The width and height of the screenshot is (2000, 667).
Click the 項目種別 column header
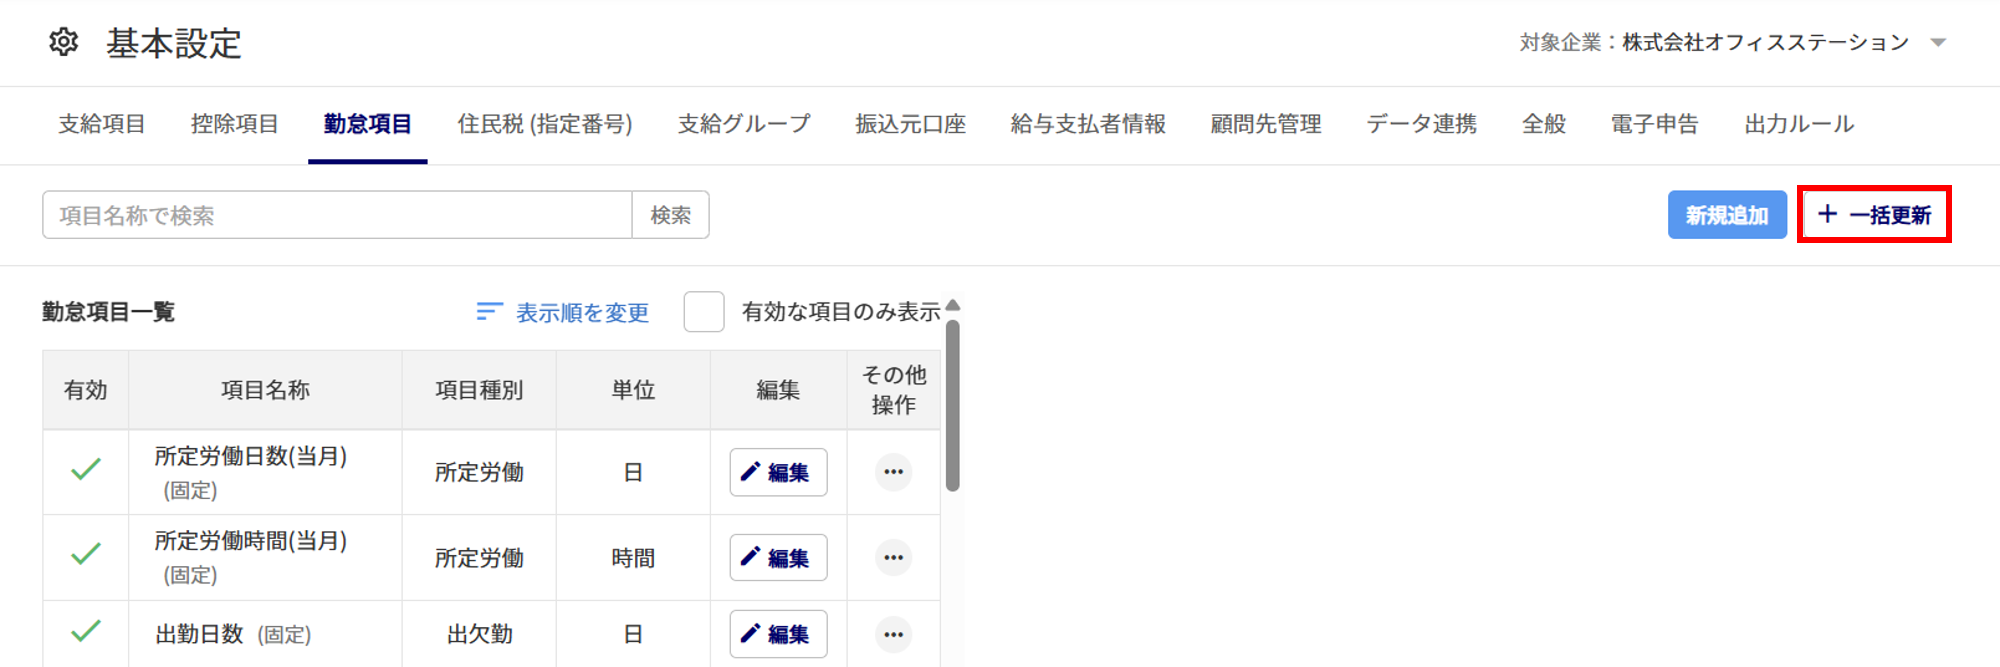[479, 390]
